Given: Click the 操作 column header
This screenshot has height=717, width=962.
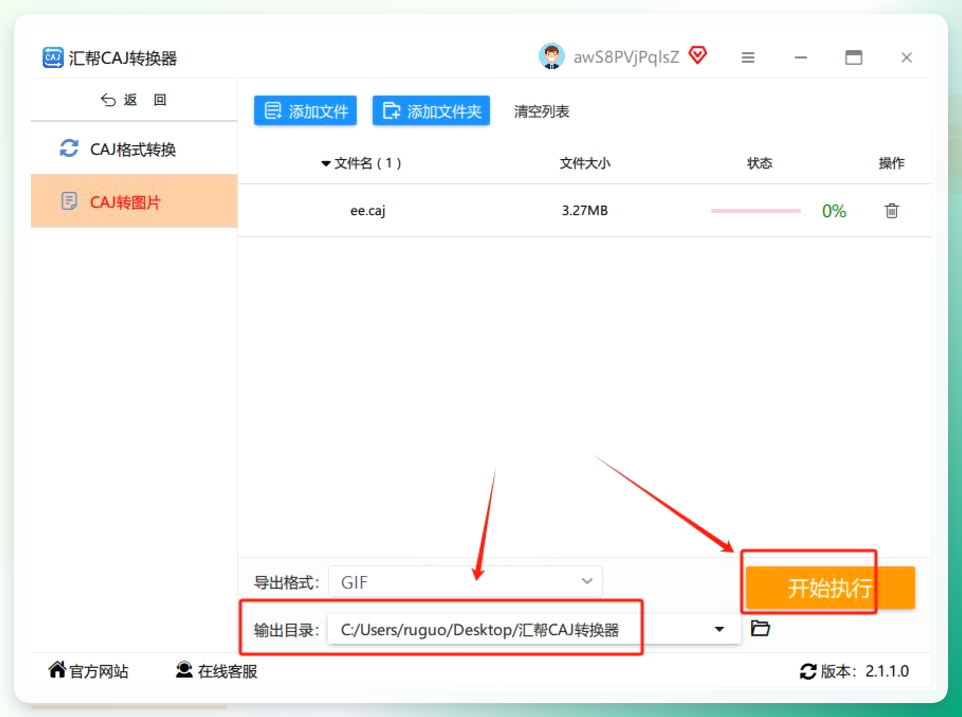Looking at the screenshot, I should coord(891,163).
